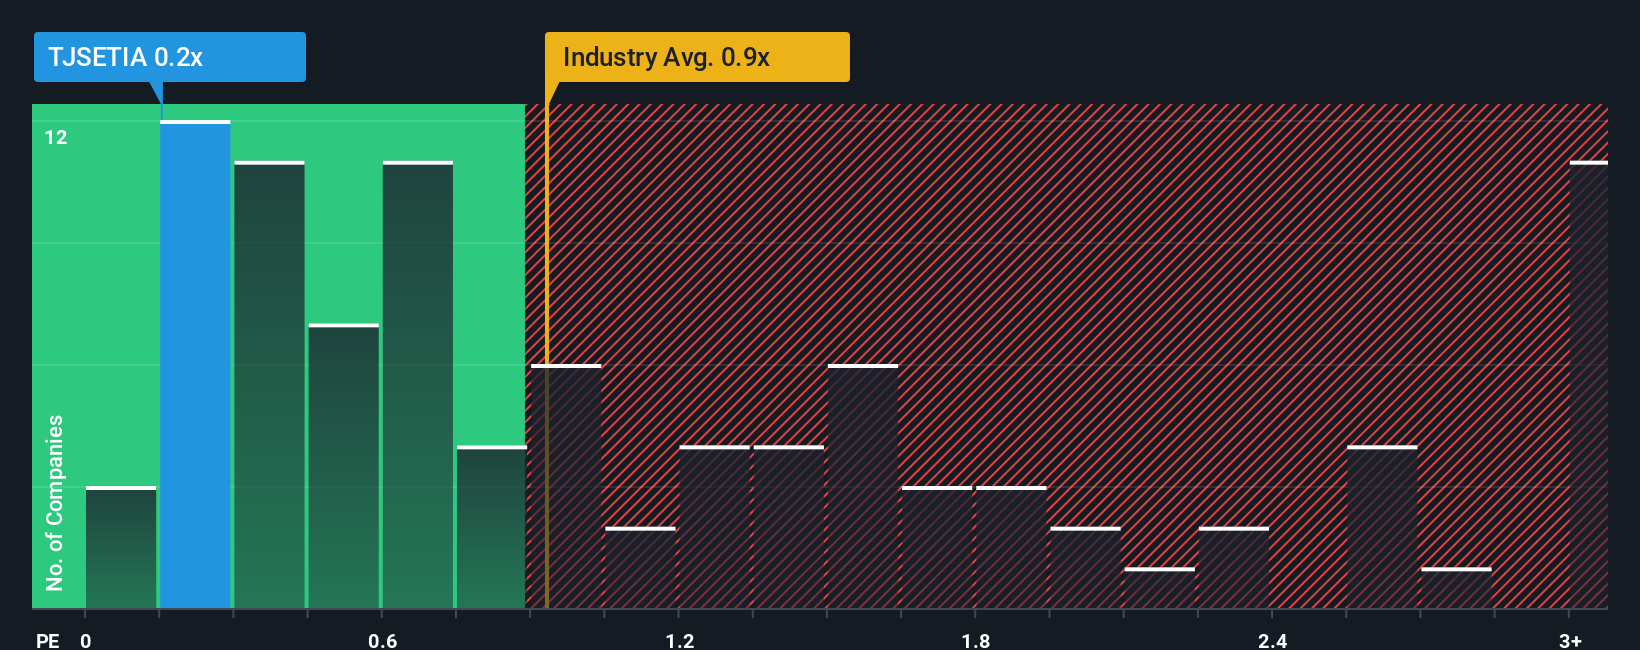Click the x-axis tick label 1.2
Screen dimensions: 1640x650
[679, 640]
